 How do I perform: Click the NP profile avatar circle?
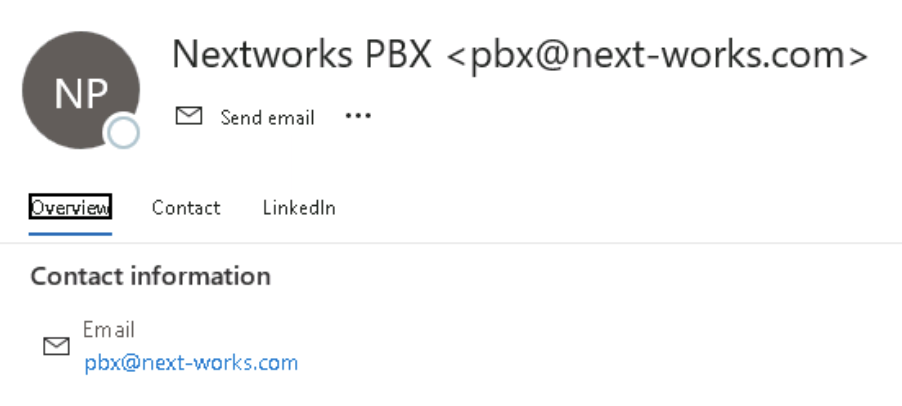81,90
